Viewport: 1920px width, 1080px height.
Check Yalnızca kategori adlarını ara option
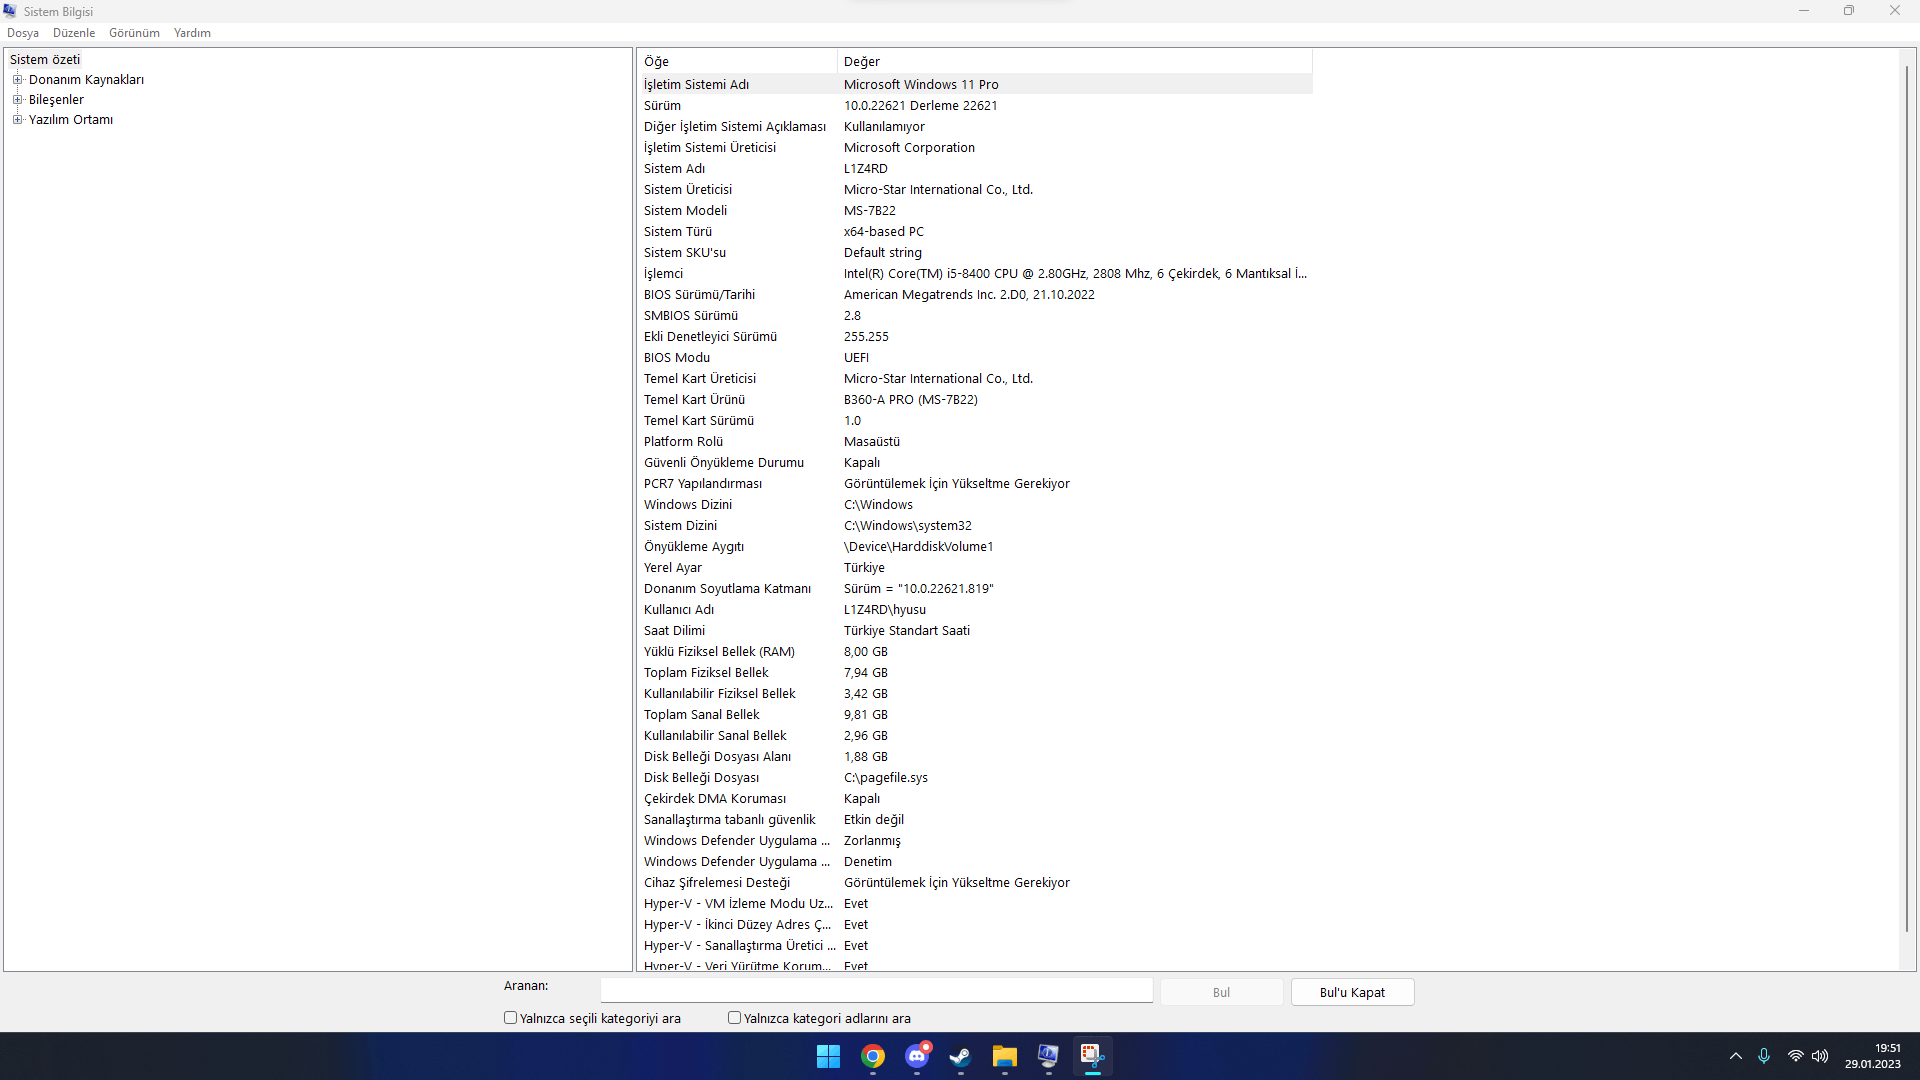[x=735, y=1018]
